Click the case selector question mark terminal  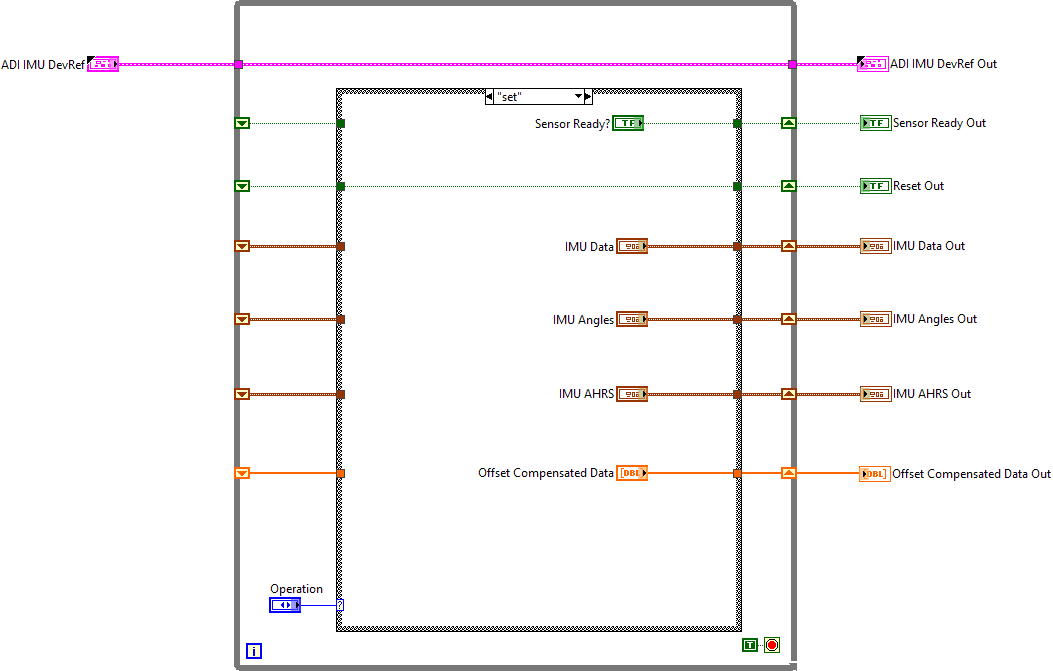point(340,605)
